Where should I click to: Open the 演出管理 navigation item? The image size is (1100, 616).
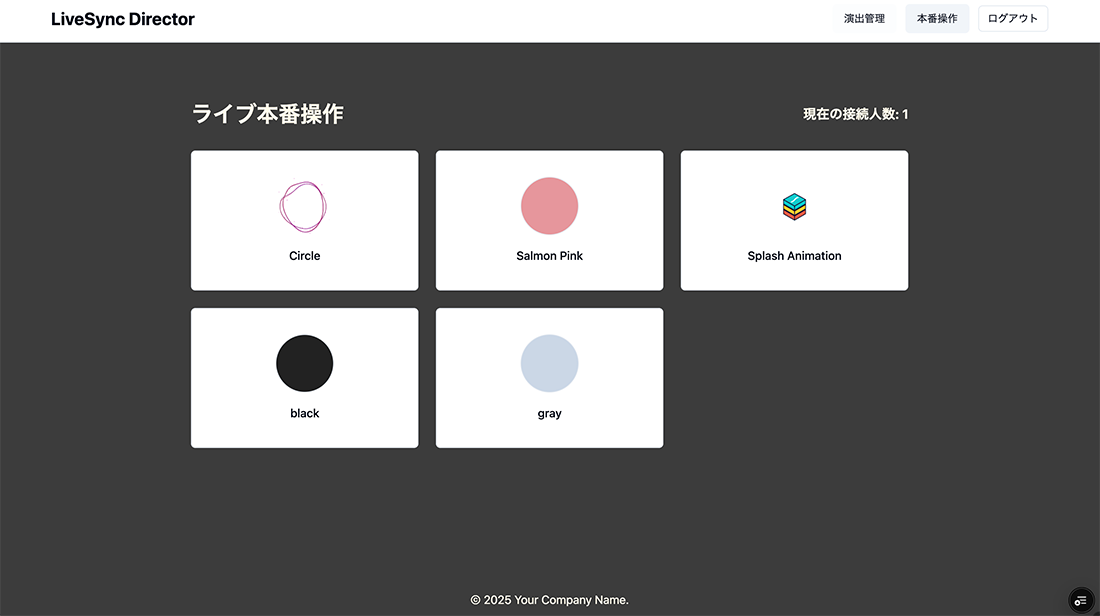[x=864, y=19]
